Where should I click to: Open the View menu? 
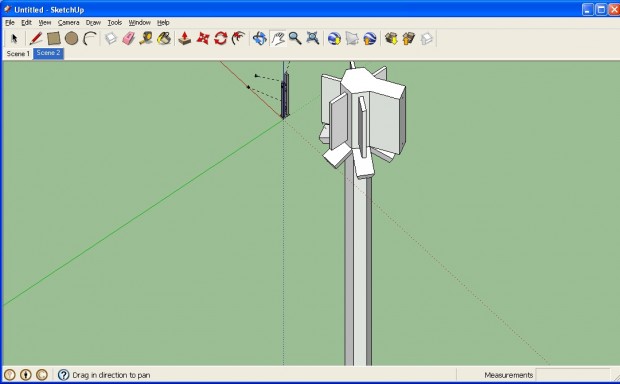click(45, 23)
